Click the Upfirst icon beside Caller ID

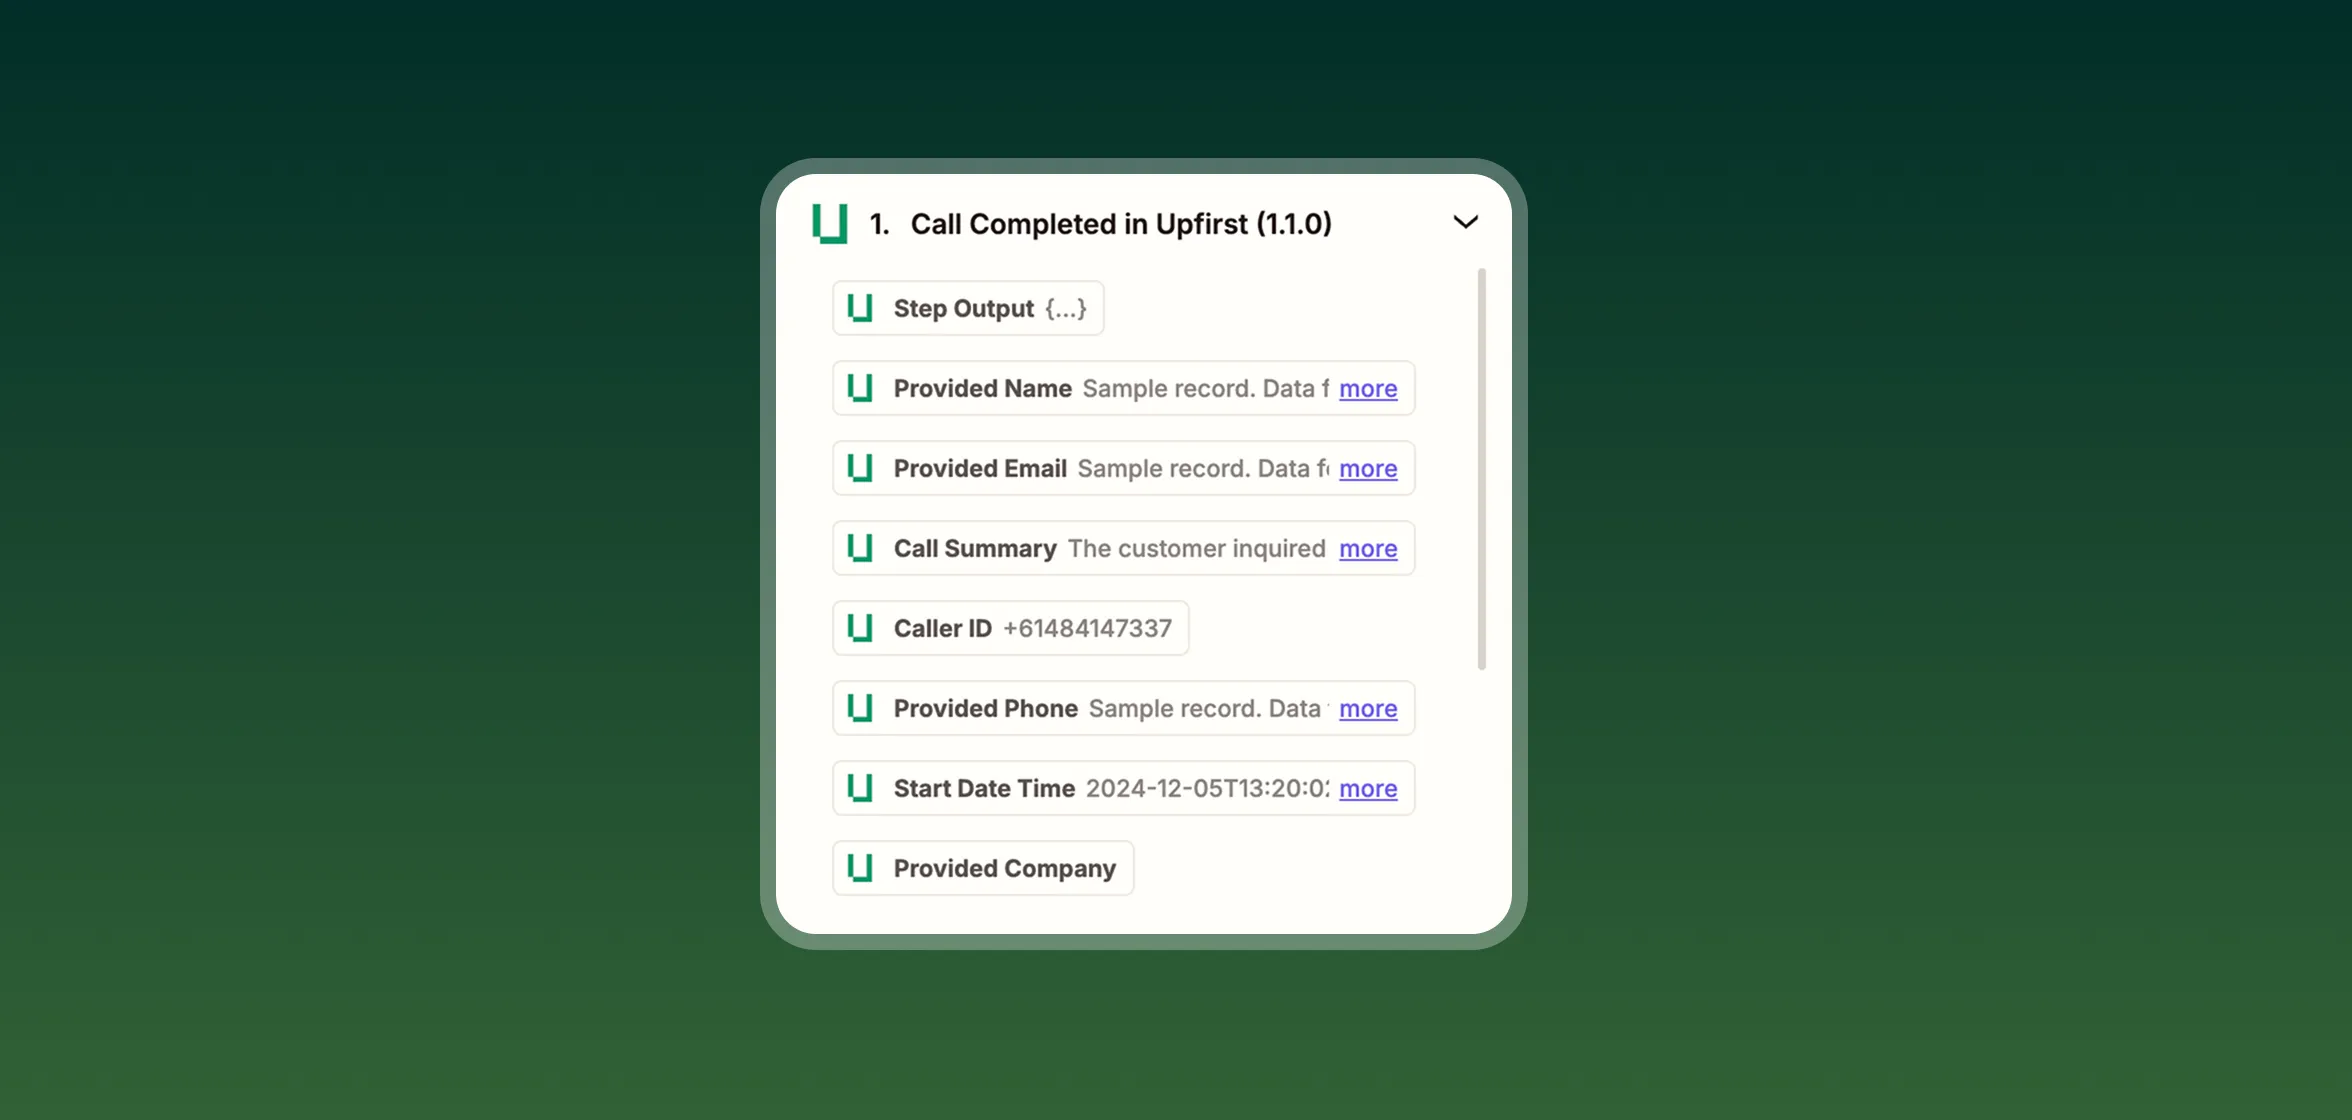click(x=861, y=628)
